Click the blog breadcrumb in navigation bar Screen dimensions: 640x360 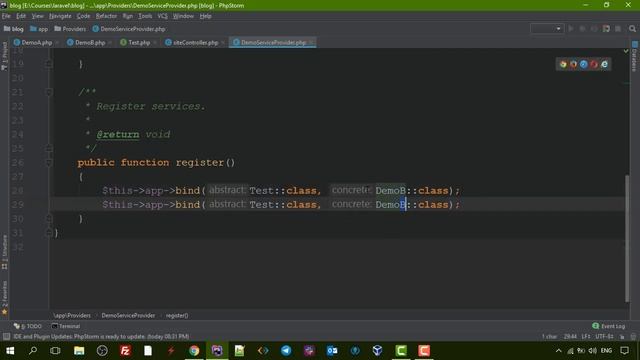coord(14,29)
